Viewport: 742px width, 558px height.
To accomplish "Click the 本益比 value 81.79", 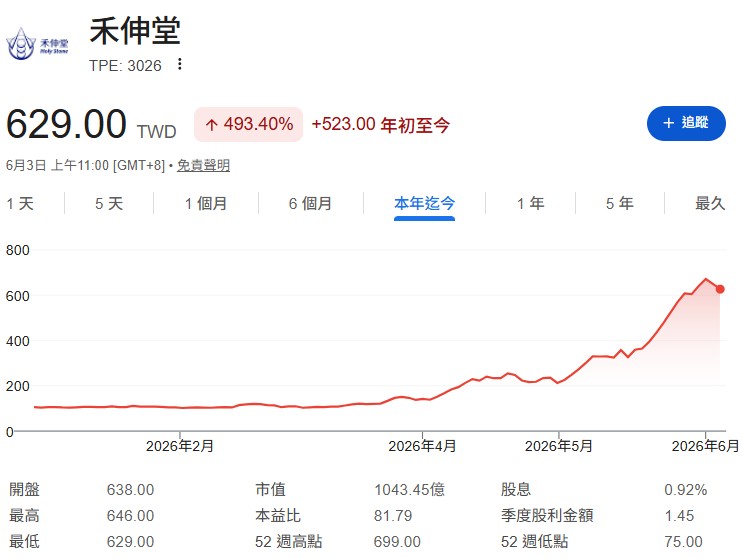I will point(393,515).
